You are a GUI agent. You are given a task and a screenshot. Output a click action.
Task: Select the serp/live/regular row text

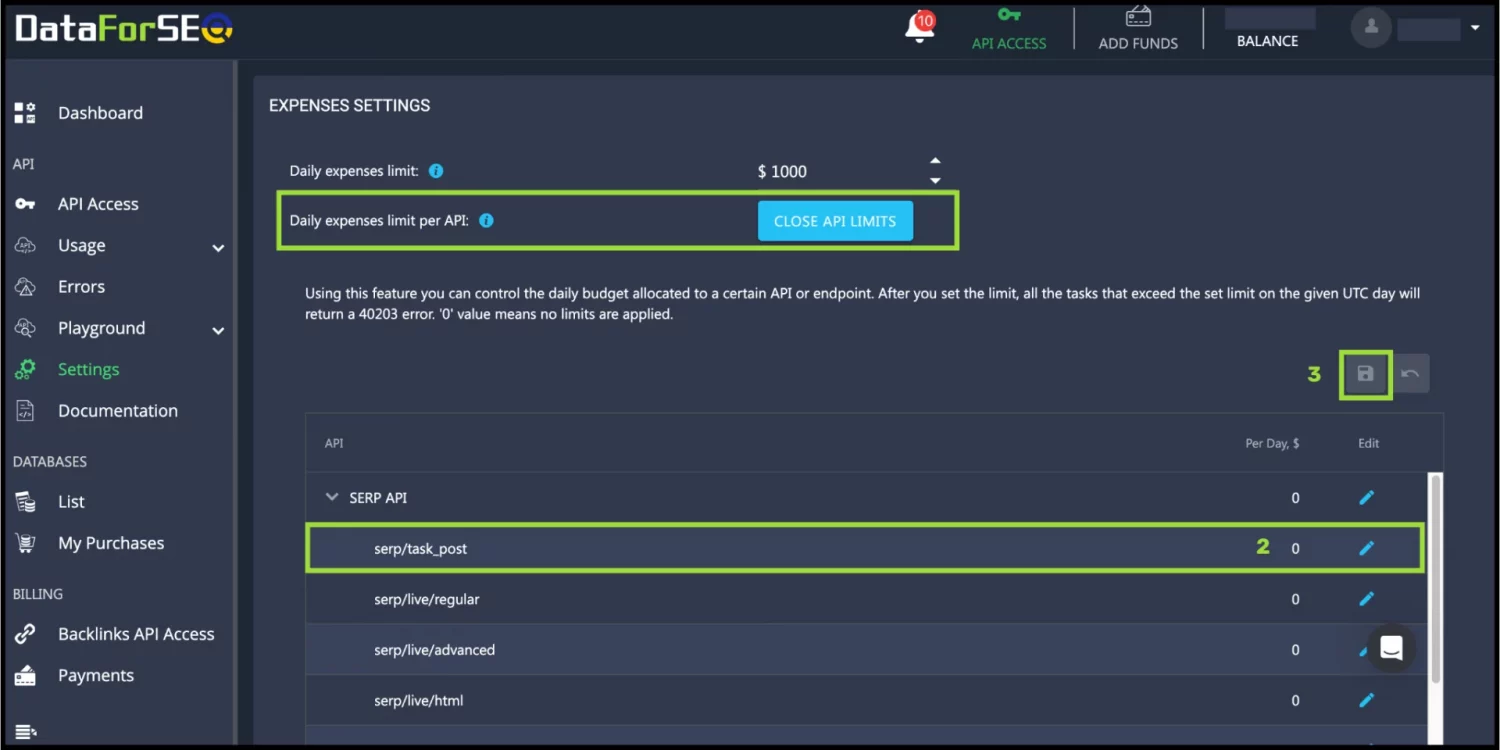[x=427, y=599]
